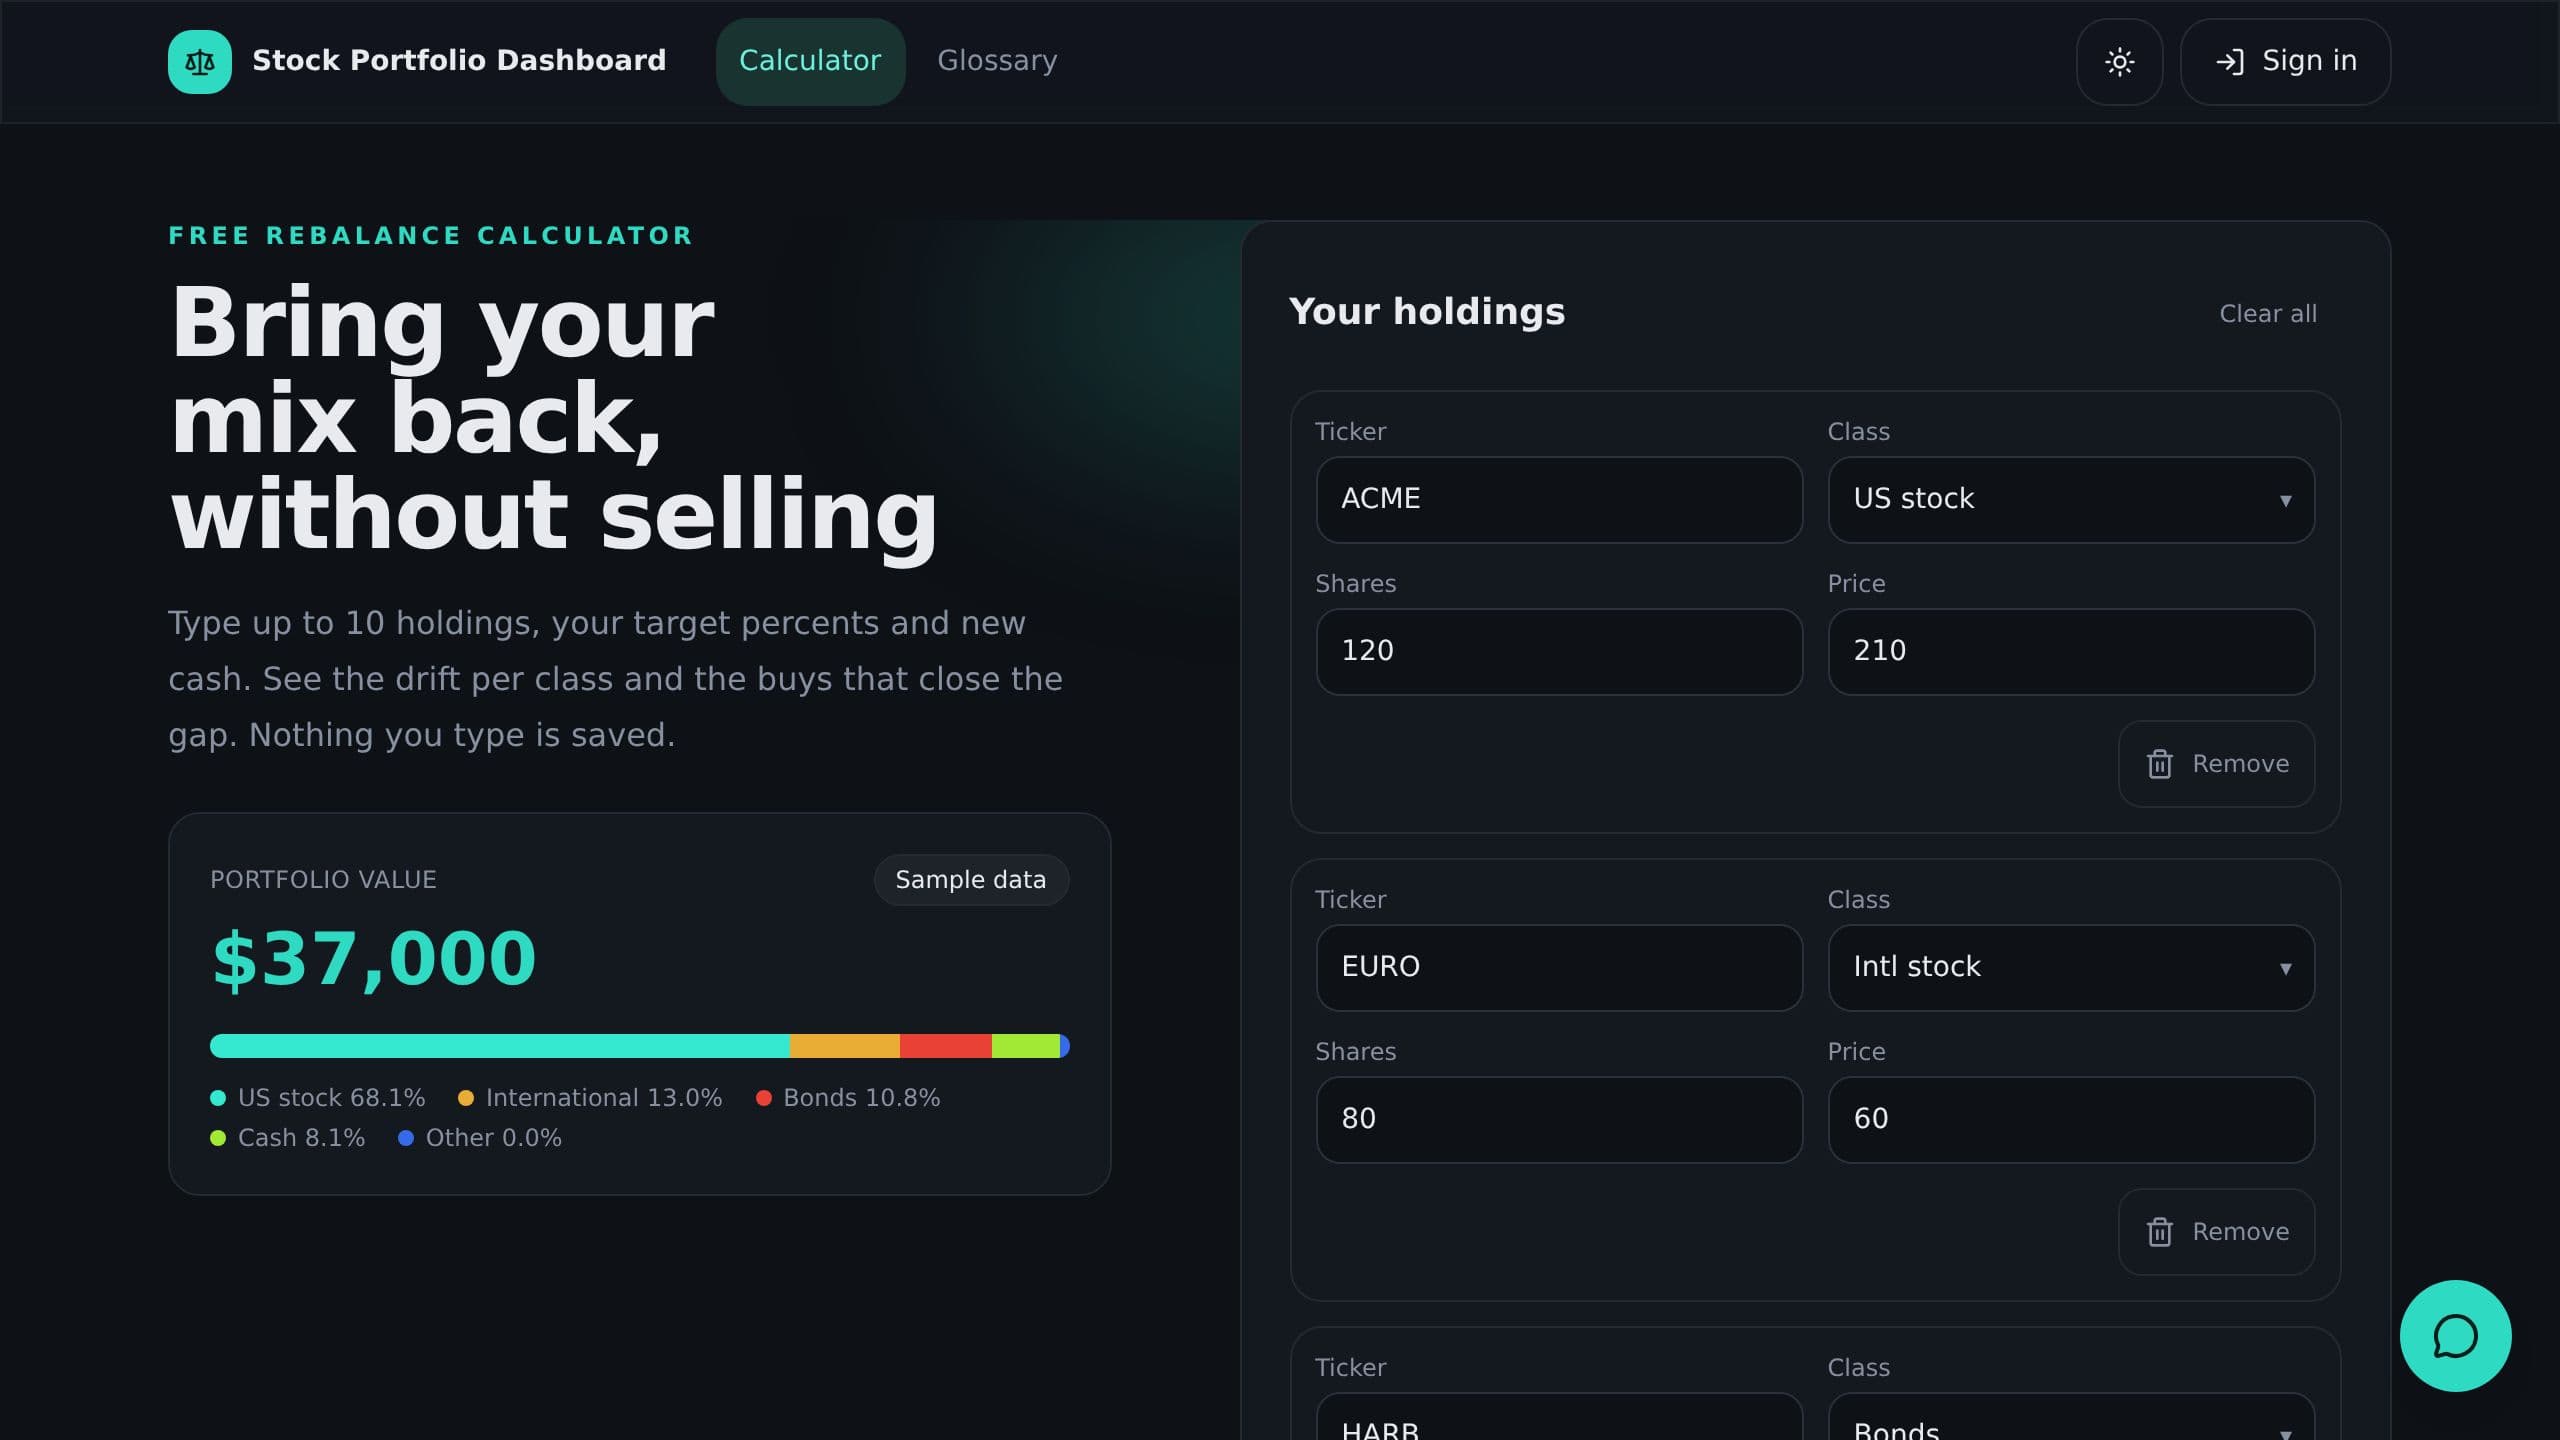This screenshot has height=1440, width=2560.
Task: Remove the EURO holding
Action: (x=2216, y=1232)
